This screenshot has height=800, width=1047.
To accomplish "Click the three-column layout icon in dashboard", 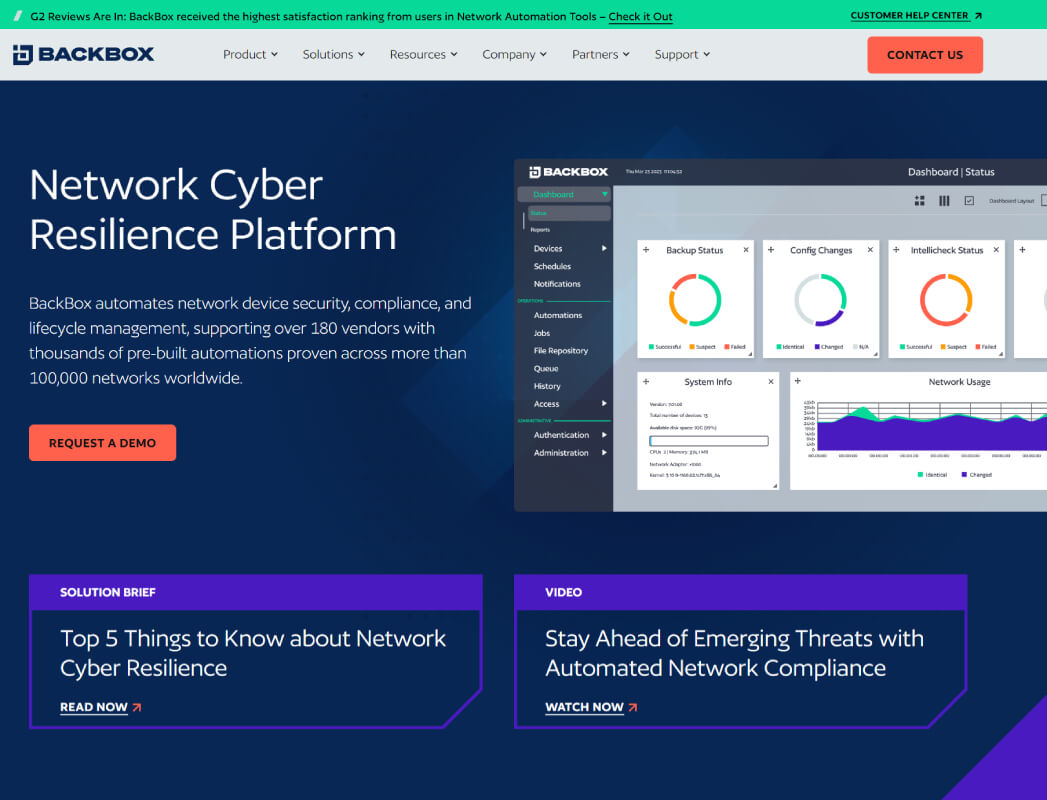I will tap(944, 201).
